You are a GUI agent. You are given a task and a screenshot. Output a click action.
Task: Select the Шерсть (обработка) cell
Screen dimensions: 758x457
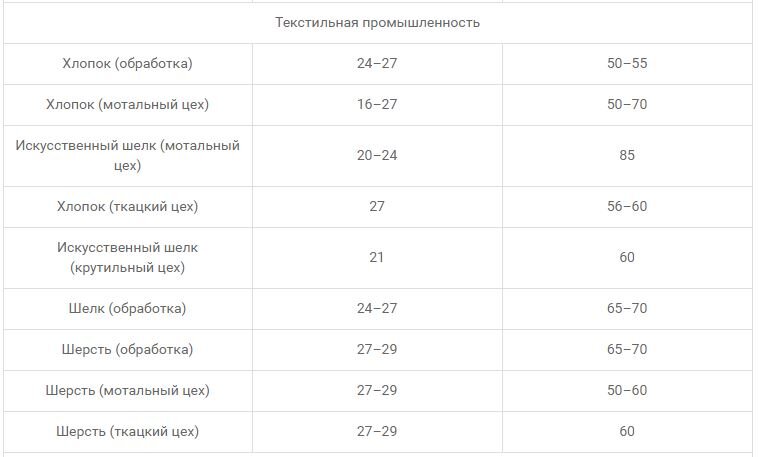(128, 350)
